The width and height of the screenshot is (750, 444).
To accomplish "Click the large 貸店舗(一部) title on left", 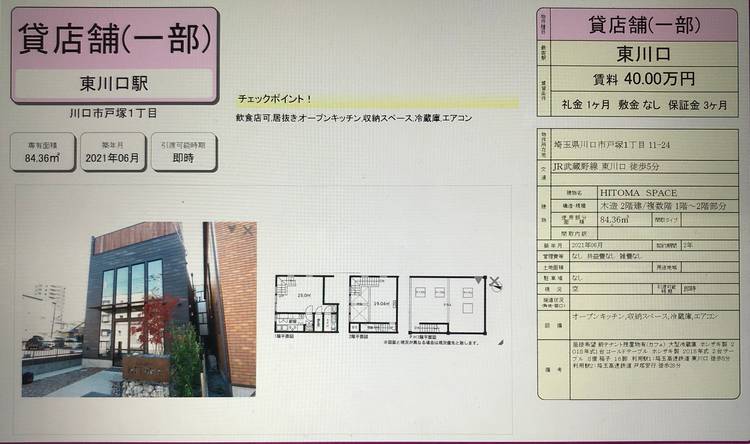I will [x=115, y=39].
